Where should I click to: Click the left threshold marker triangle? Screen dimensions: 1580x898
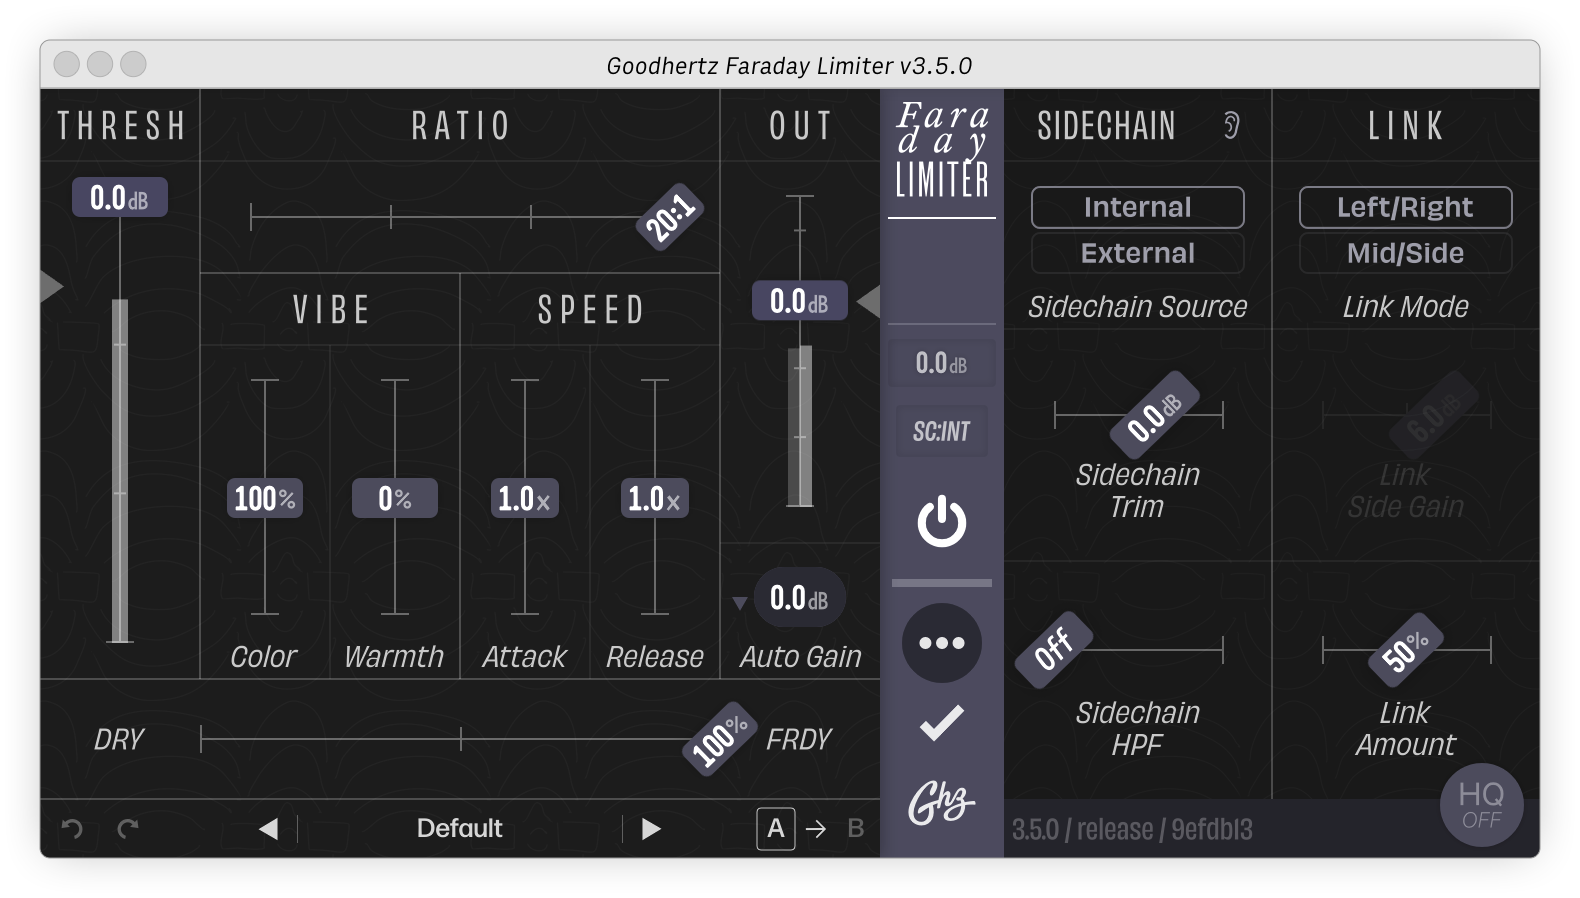pos(52,286)
